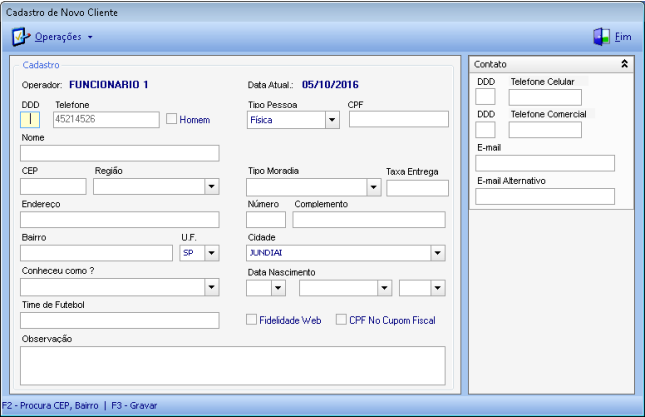The image size is (645, 417).
Task: Click the operator name 'FUNCIONARIO 1'
Action: [109, 85]
